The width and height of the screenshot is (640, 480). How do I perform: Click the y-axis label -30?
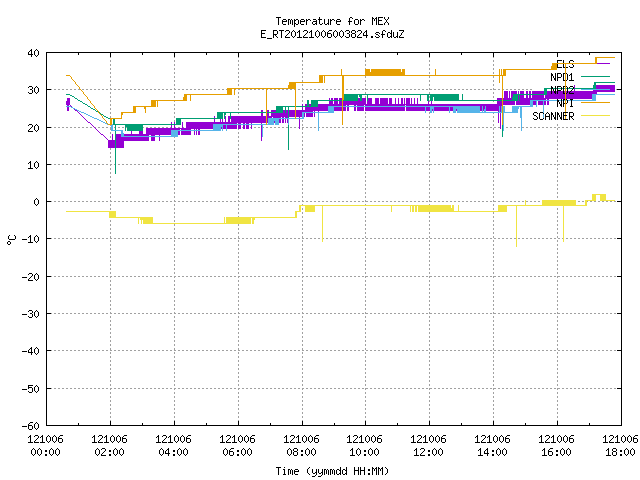31,314
